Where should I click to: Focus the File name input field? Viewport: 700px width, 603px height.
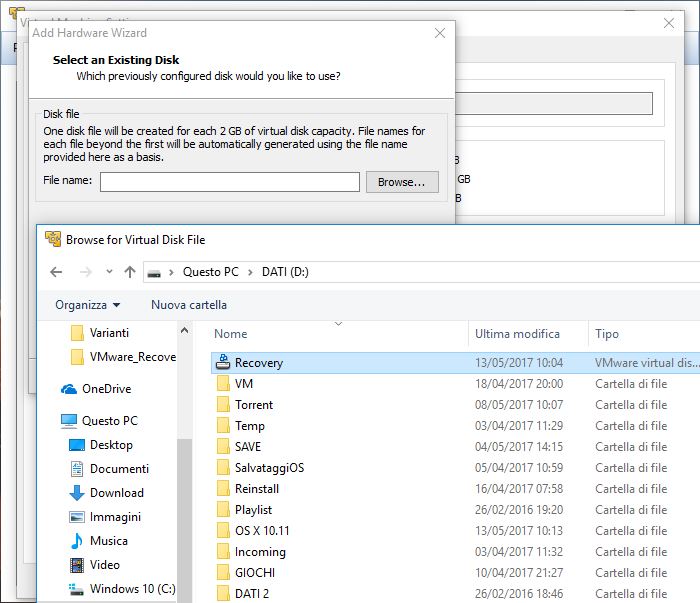point(229,182)
